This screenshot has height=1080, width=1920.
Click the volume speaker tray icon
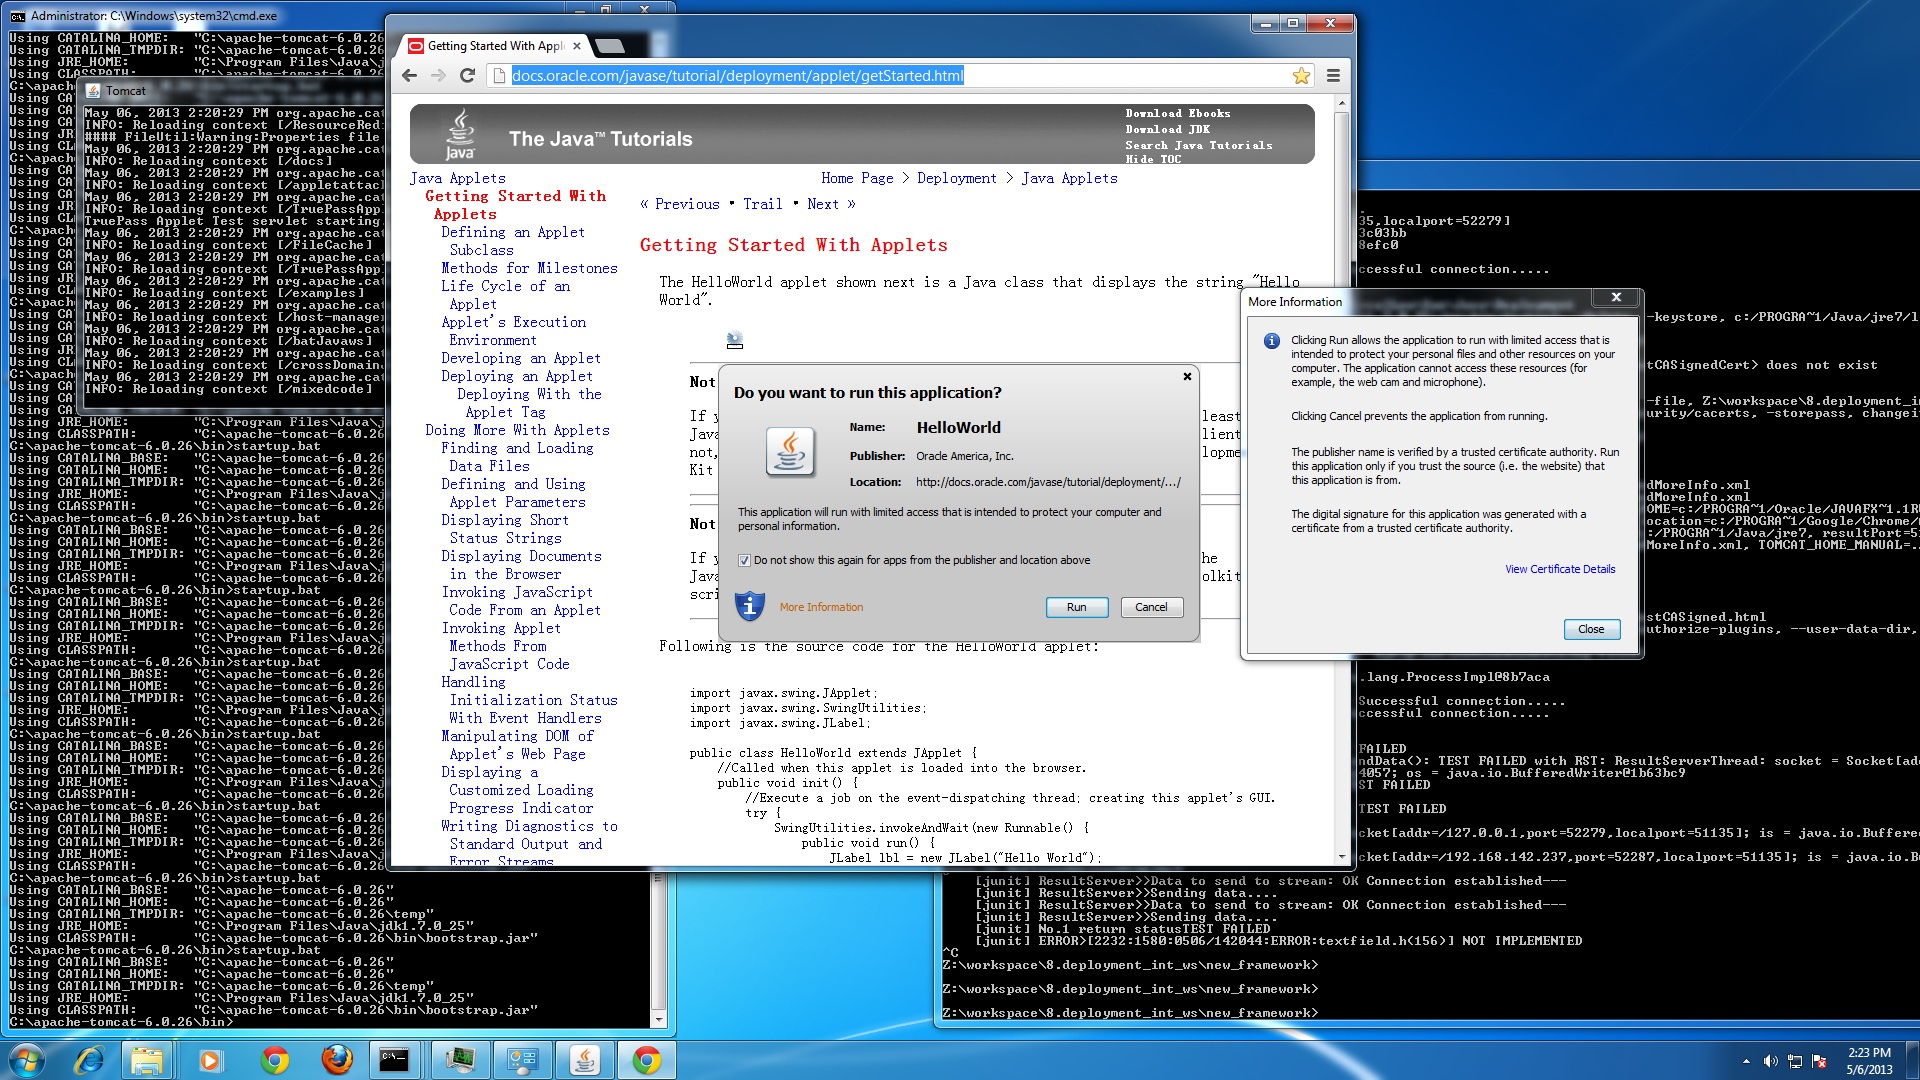click(1770, 1061)
